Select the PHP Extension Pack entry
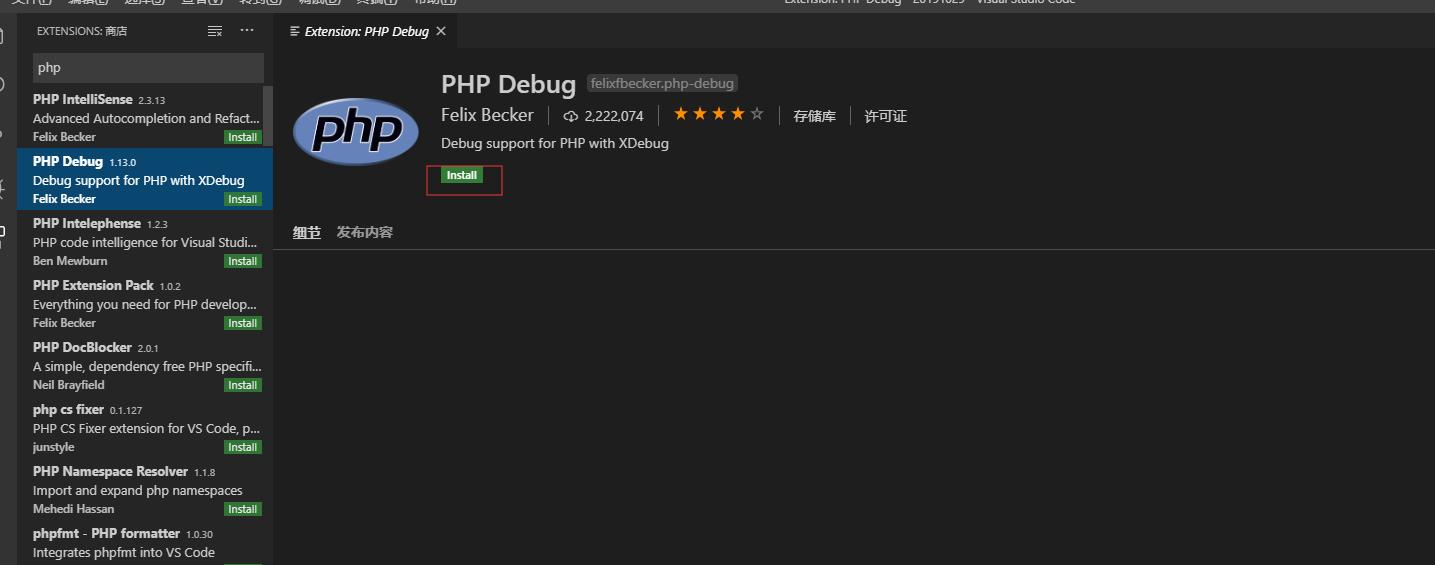 [144, 303]
